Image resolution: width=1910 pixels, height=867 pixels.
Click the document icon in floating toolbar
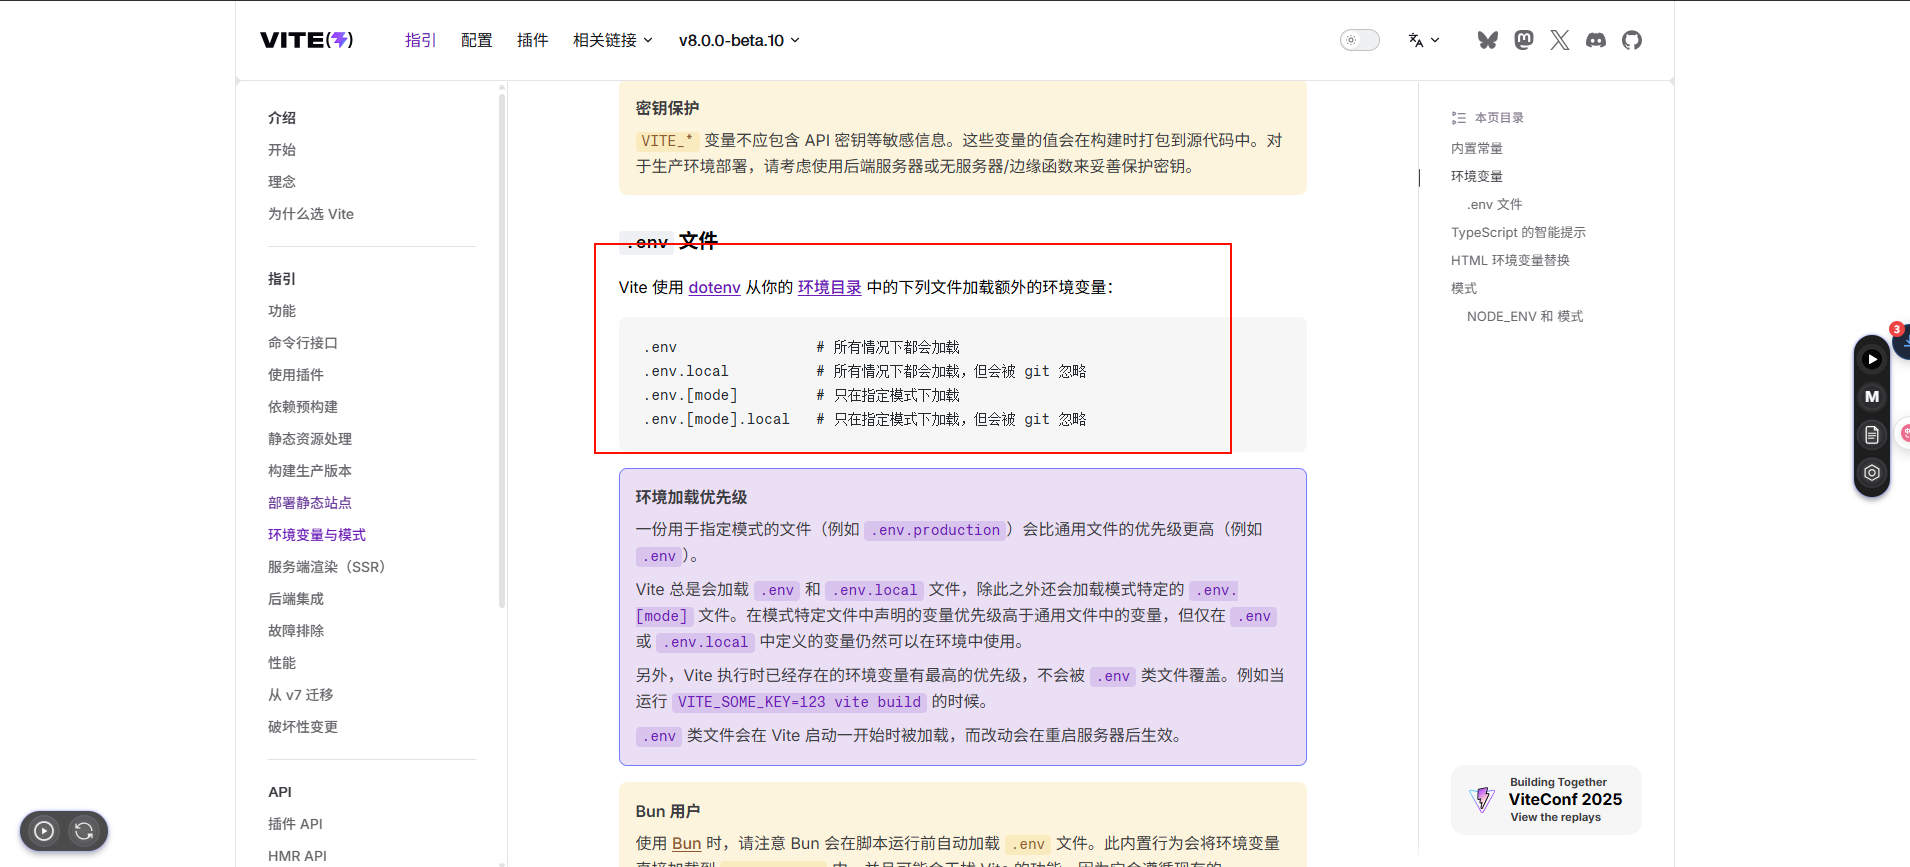(x=1872, y=435)
